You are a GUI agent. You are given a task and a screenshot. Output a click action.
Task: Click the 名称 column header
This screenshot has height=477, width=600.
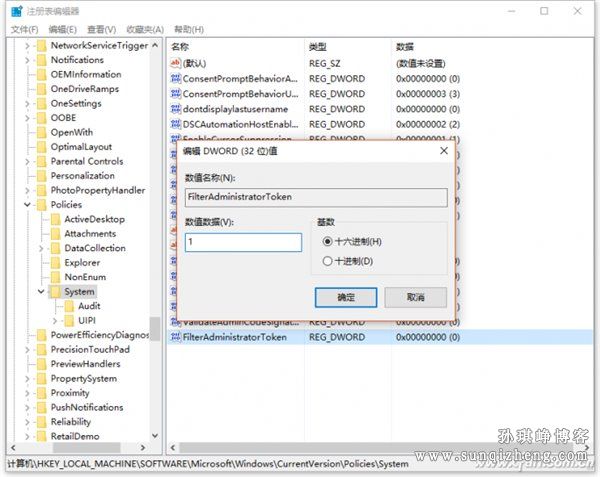click(180, 47)
